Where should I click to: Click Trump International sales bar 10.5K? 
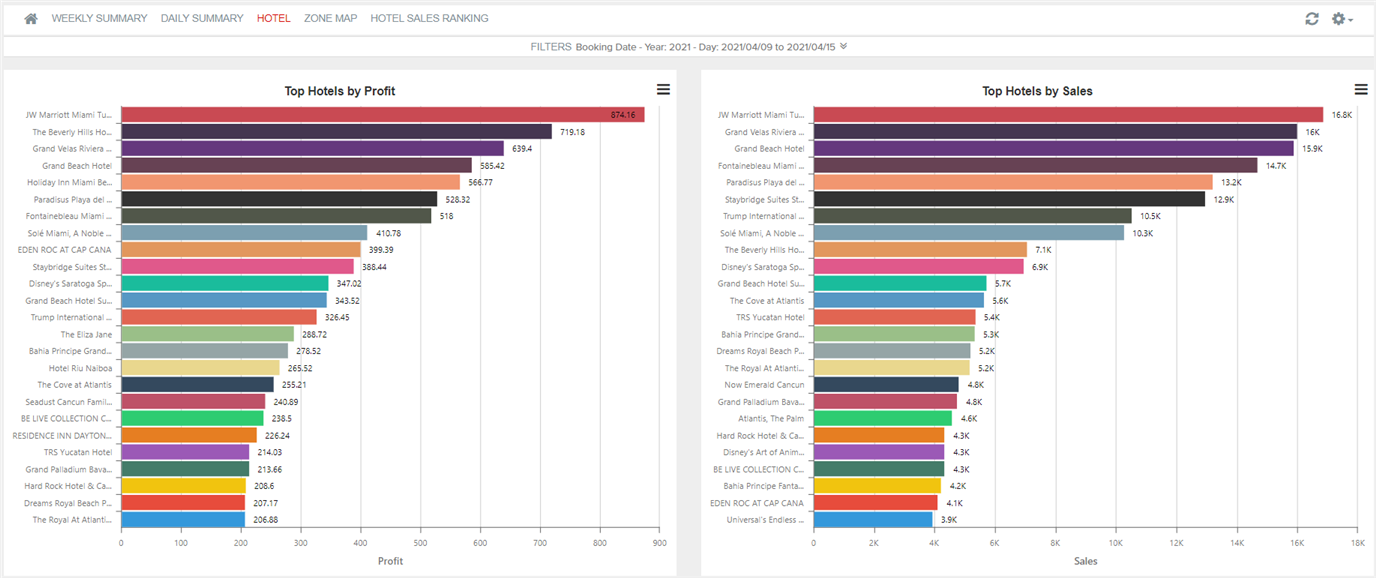[x=973, y=216]
